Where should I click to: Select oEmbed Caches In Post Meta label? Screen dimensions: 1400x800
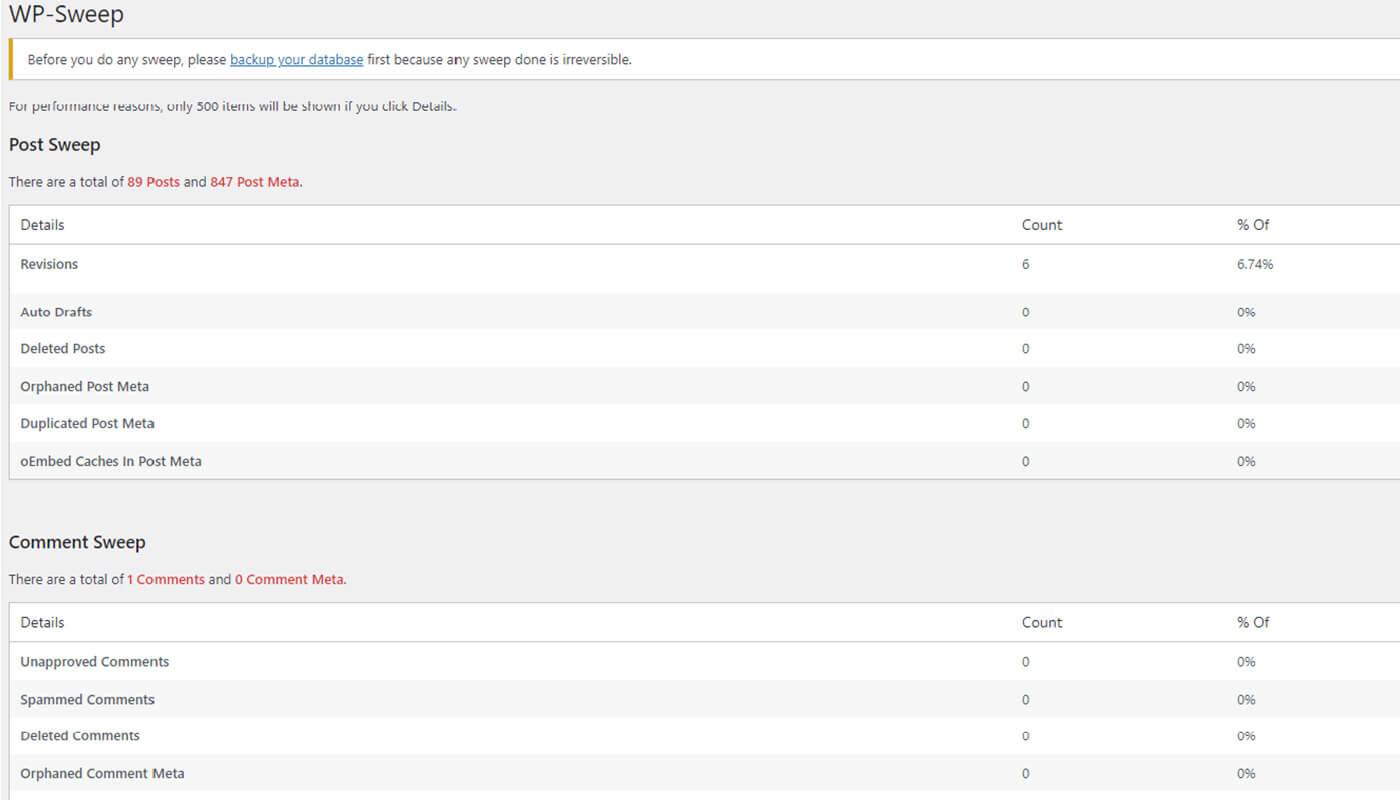(111, 461)
